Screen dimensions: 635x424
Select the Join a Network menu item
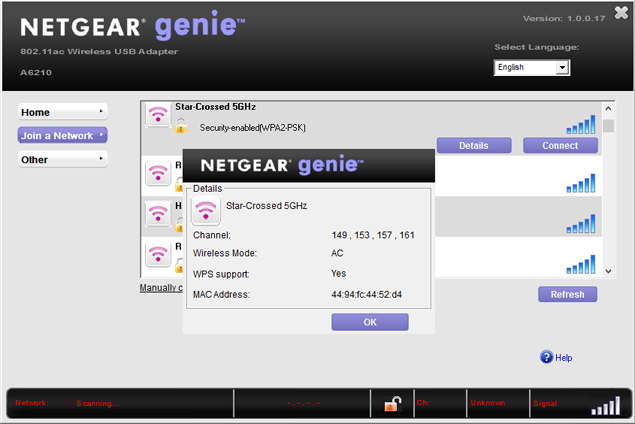62,135
